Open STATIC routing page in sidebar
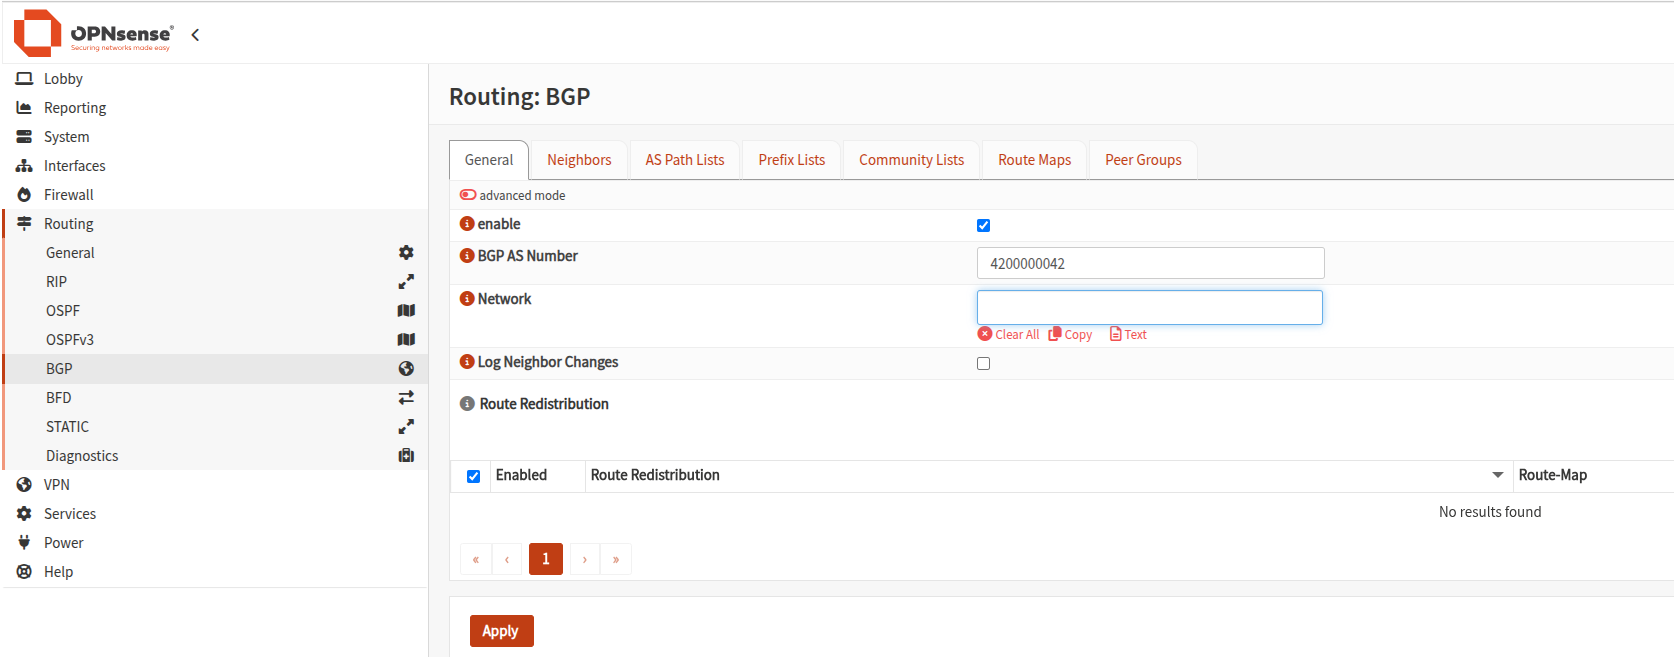 215,427
